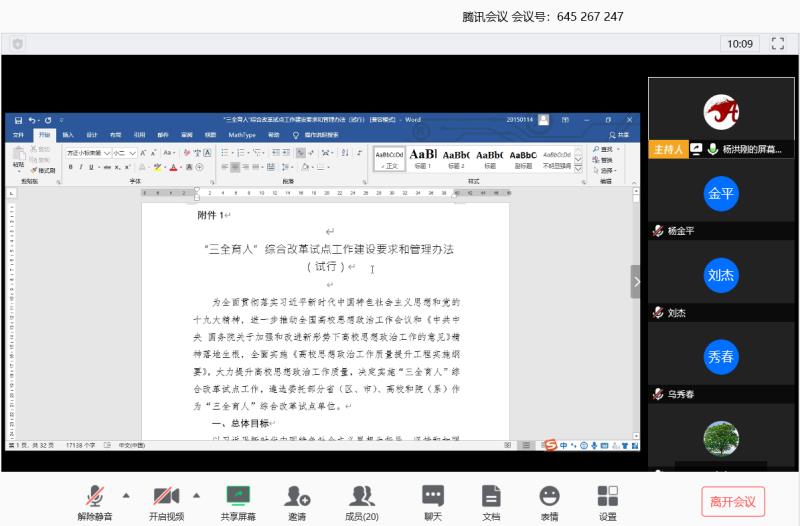This screenshot has height=526, width=800.
Task: Open the 邀请 (Invite) participants icon
Action: click(297, 496)
